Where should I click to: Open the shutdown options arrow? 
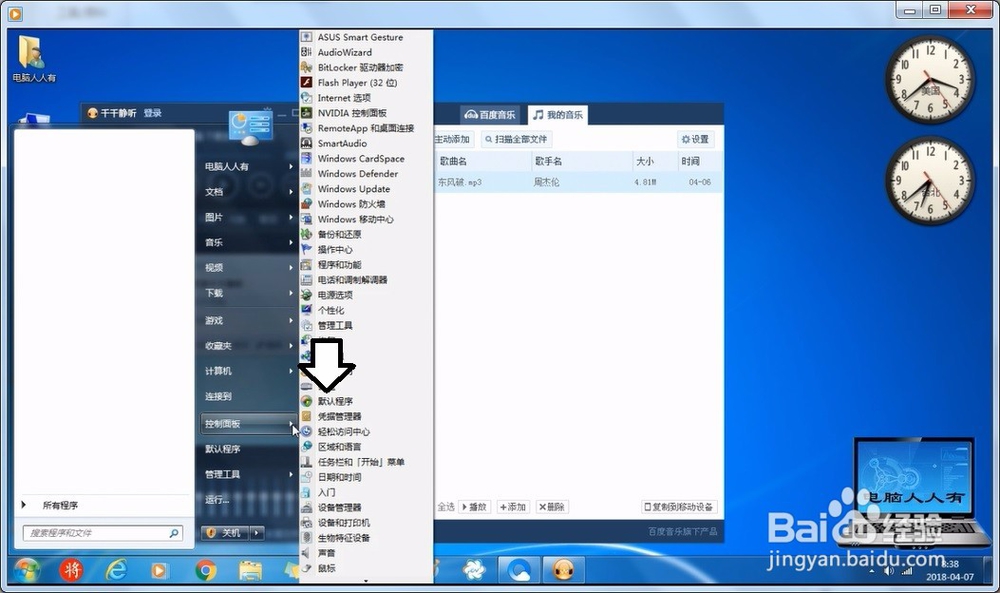[257, 532]
